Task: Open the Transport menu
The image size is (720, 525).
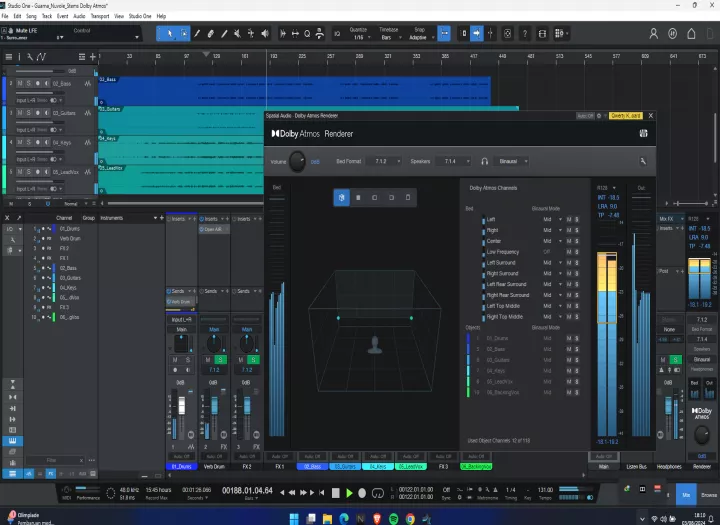Action: click(100, 16)
